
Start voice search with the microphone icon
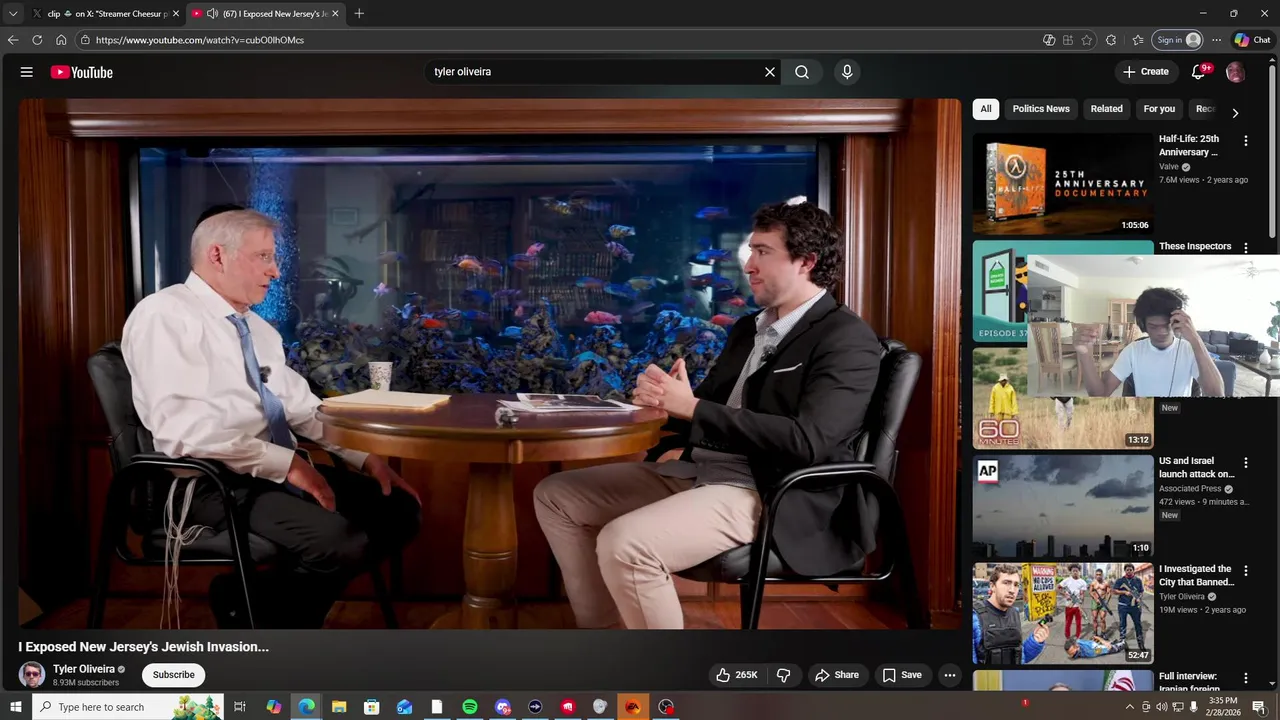pos(847,72)
